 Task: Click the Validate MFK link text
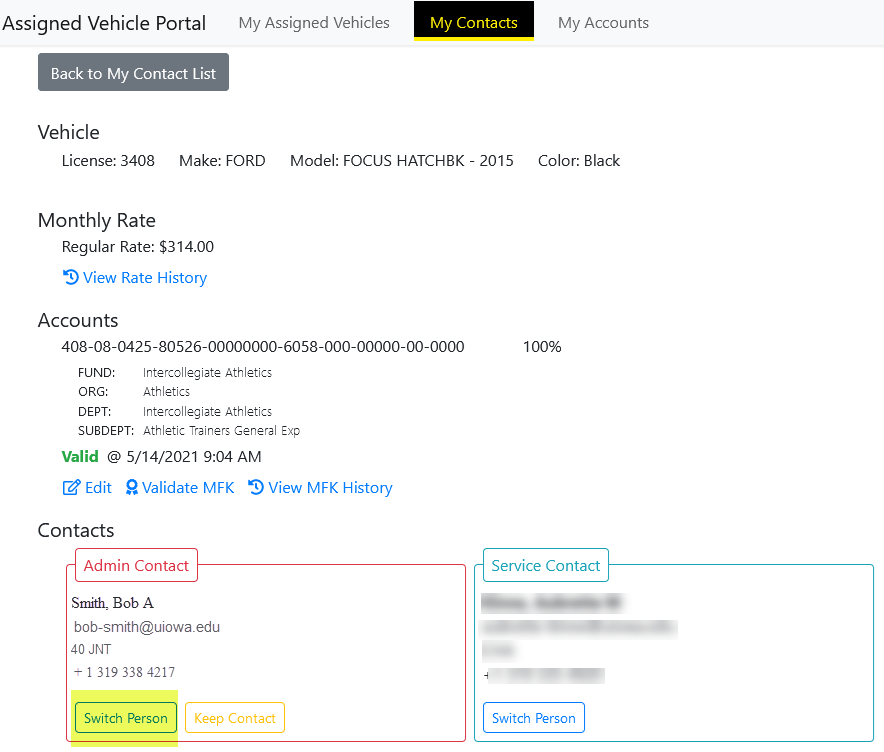point(188,488)
